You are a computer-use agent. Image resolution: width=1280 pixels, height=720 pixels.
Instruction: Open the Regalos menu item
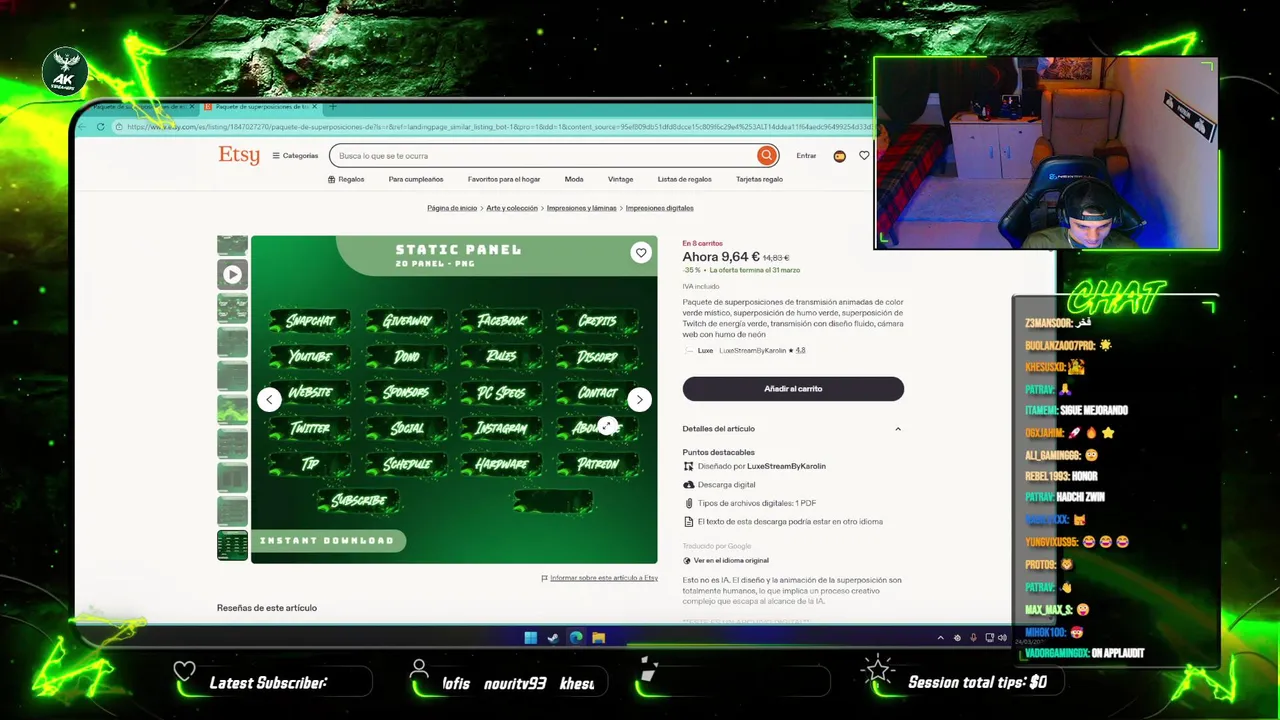346,179
